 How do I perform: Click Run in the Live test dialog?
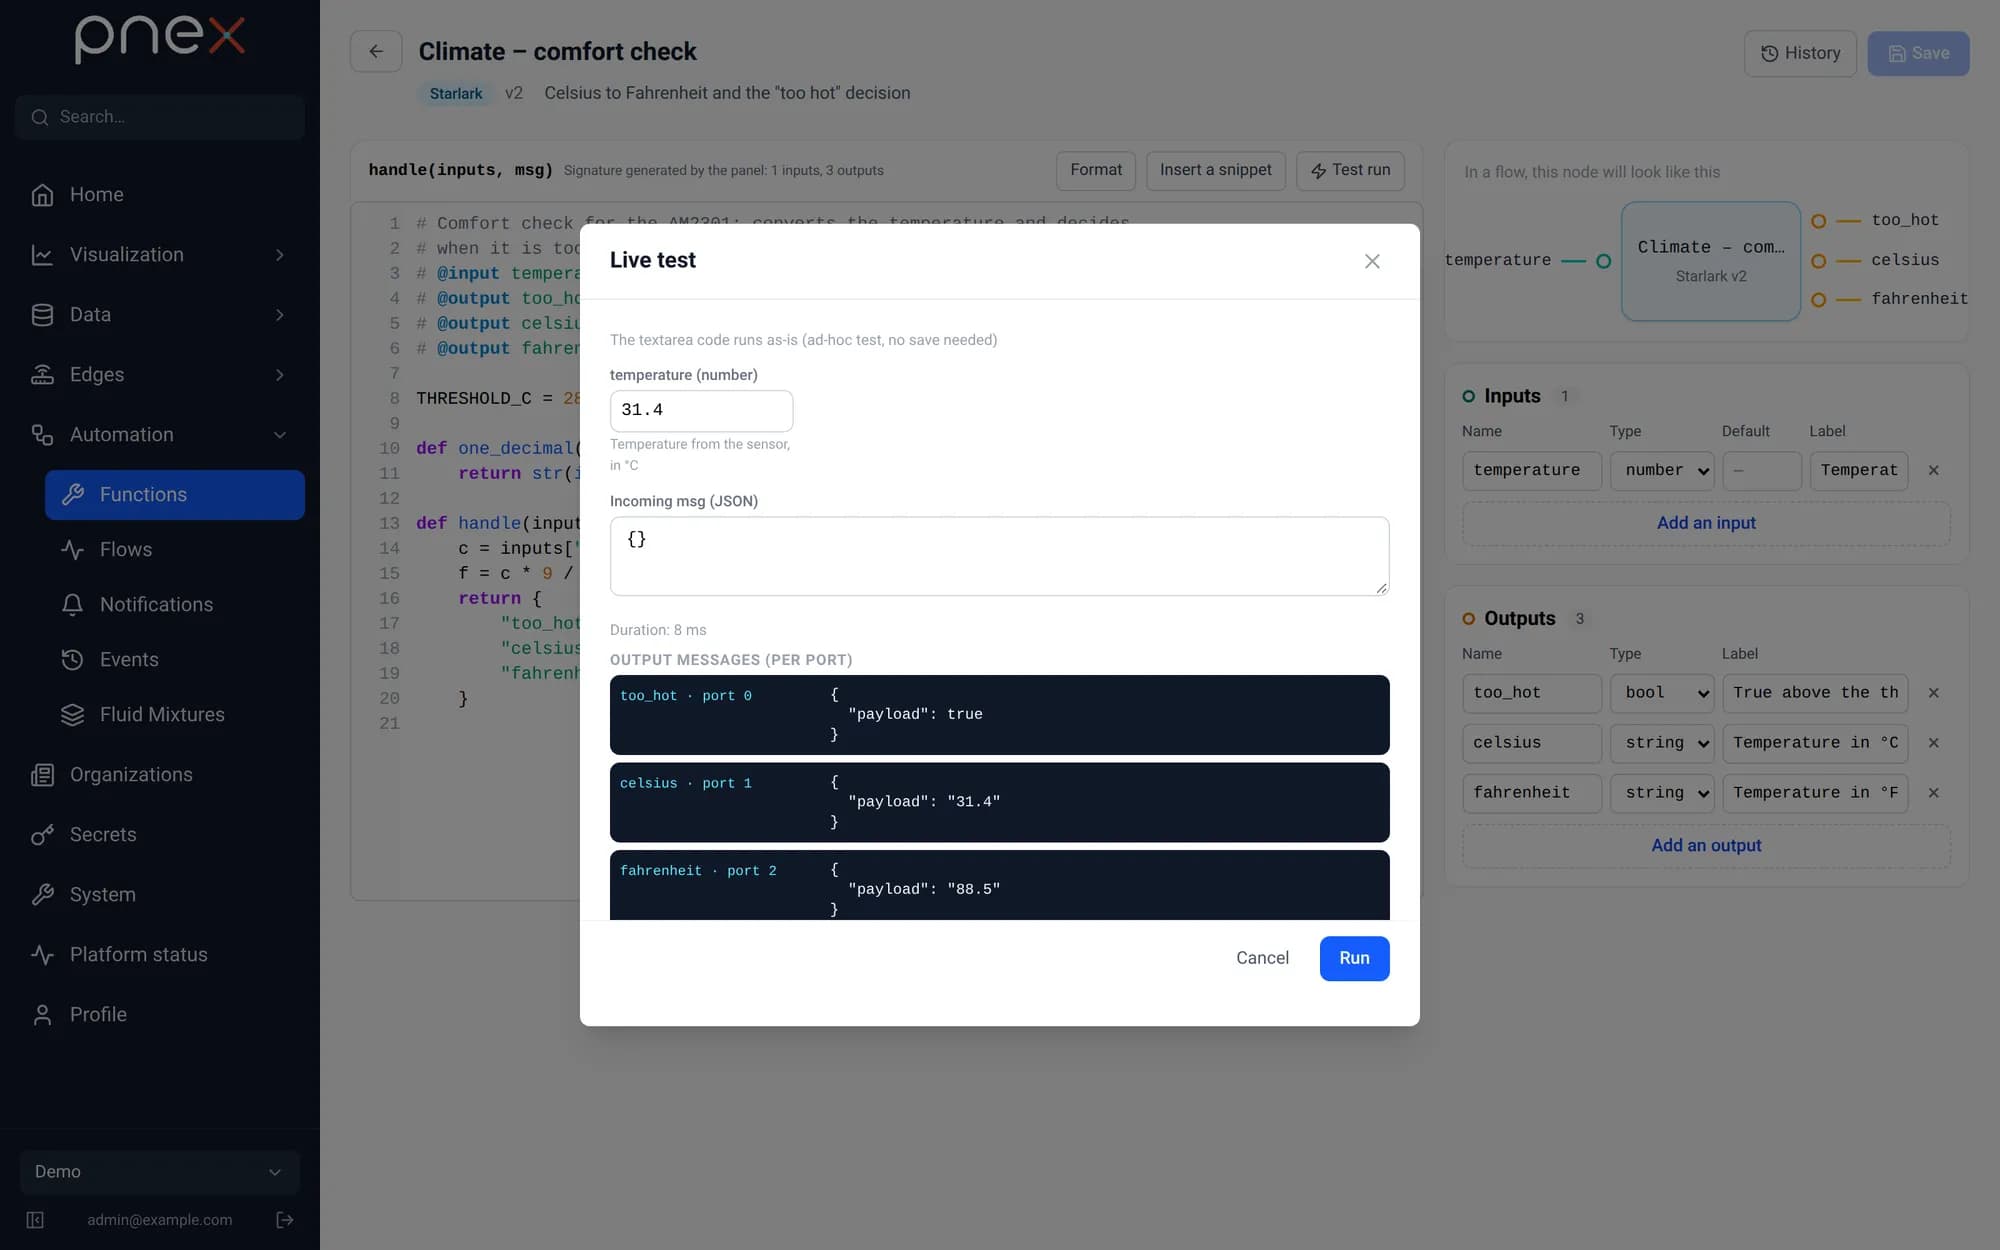pos(1354,958)
